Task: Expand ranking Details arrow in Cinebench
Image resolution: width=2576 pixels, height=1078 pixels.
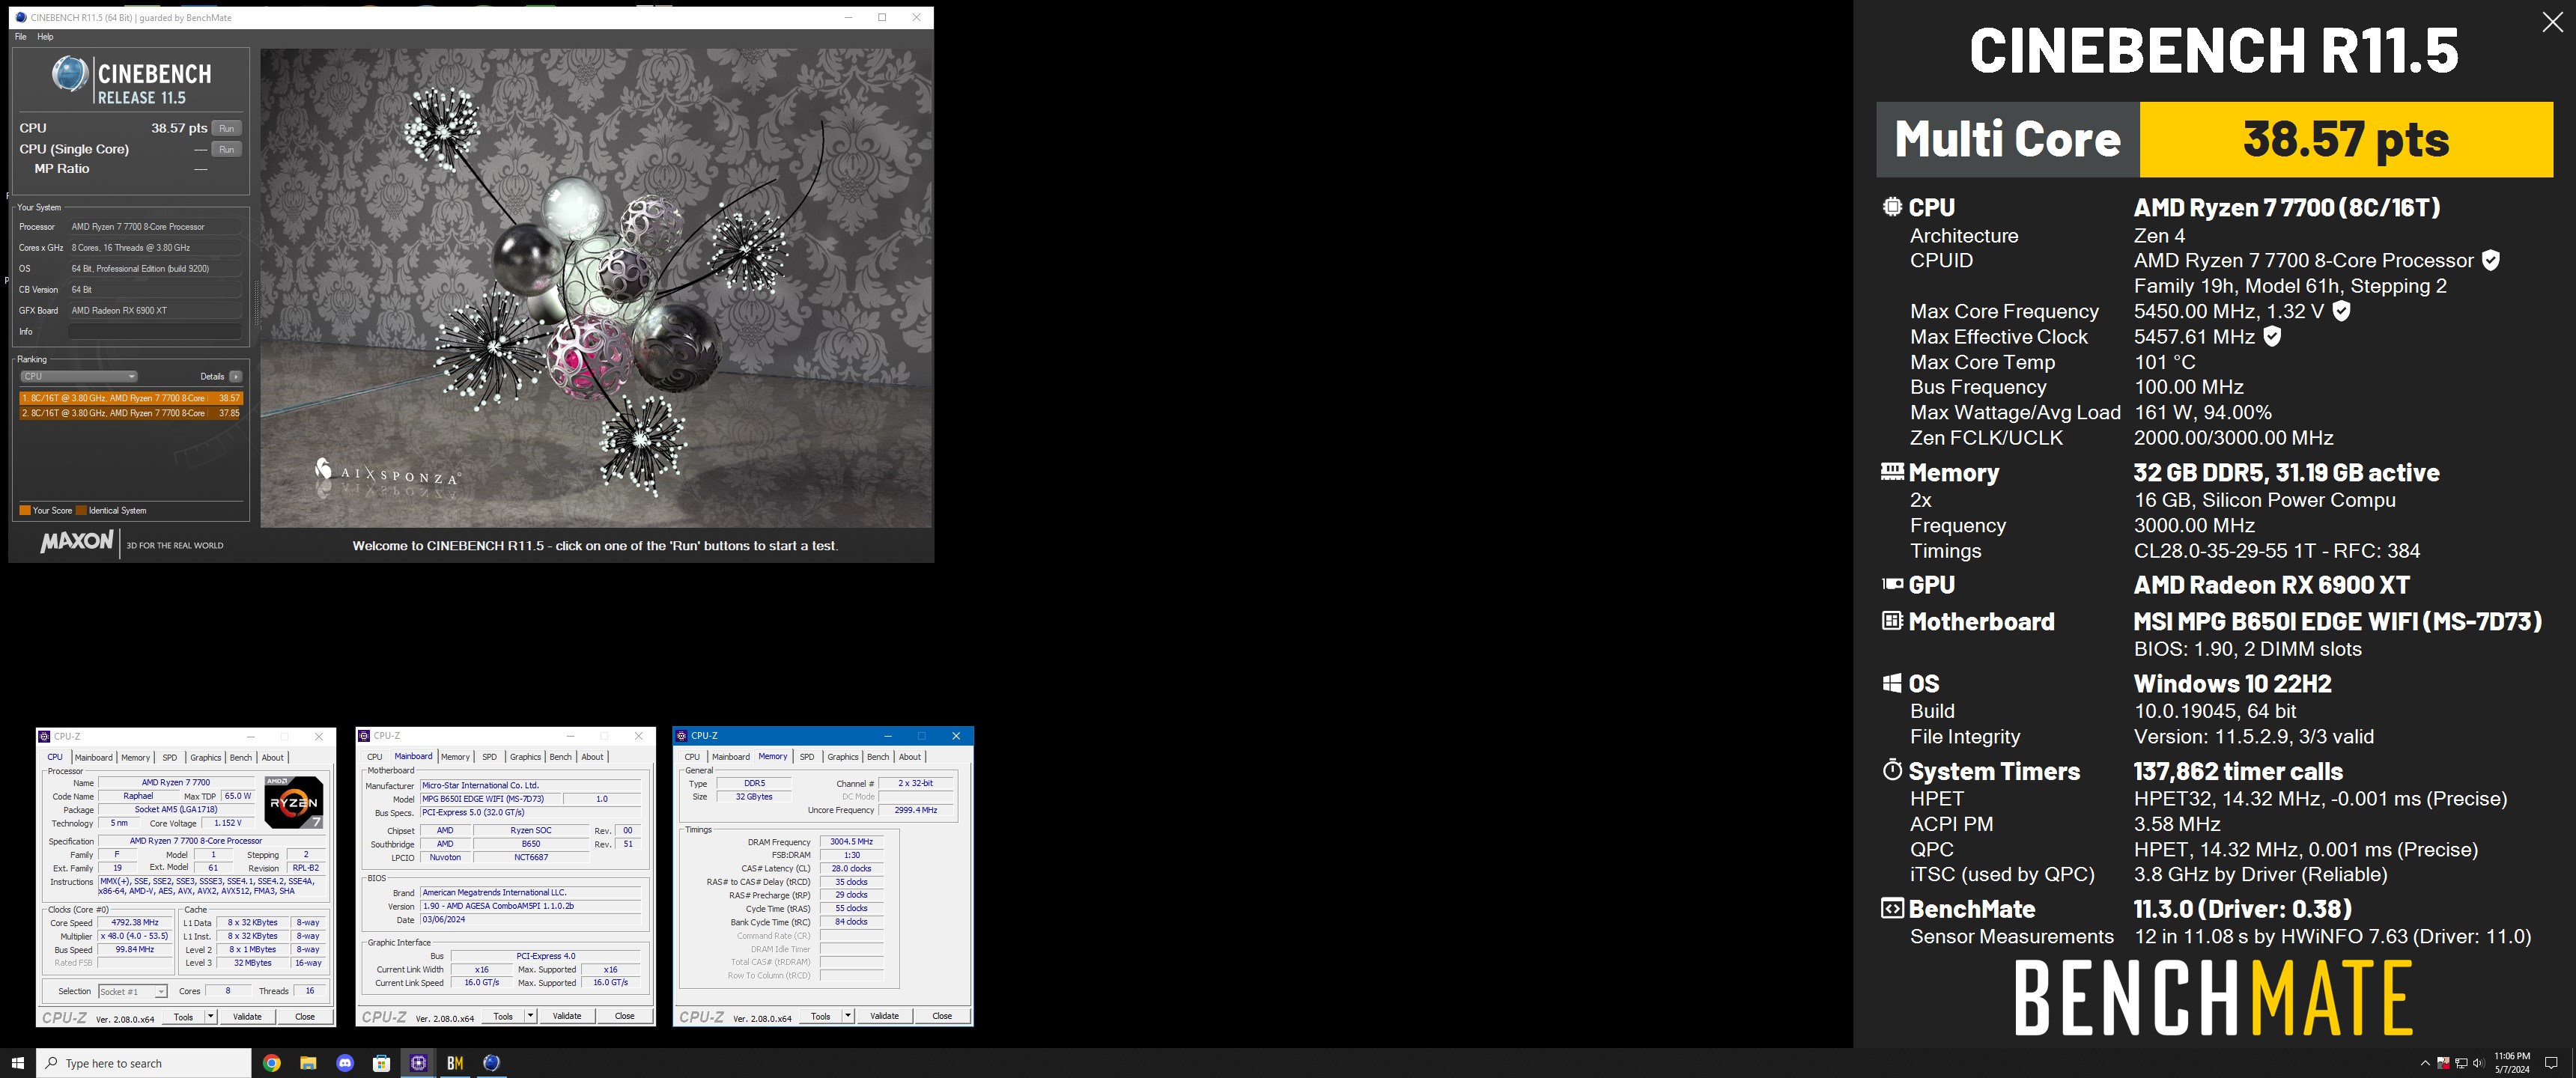Action: click(235, 376)
